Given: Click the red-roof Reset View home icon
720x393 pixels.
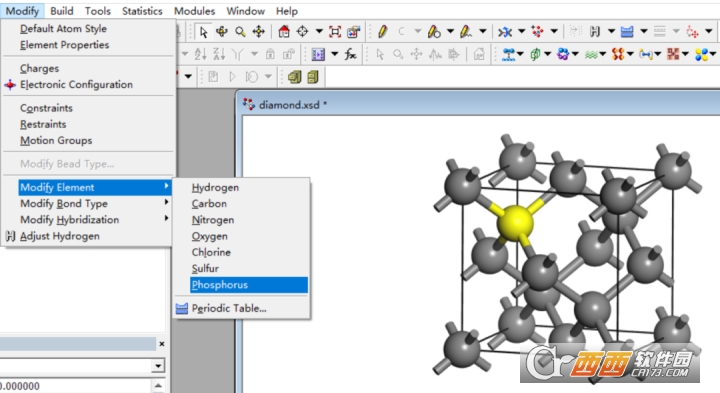Looking at the screenshot, I should (284, 31).
